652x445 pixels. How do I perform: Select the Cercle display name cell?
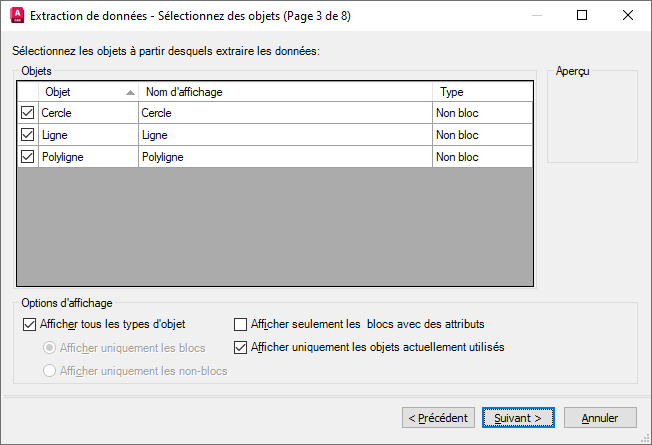point(285,113)
